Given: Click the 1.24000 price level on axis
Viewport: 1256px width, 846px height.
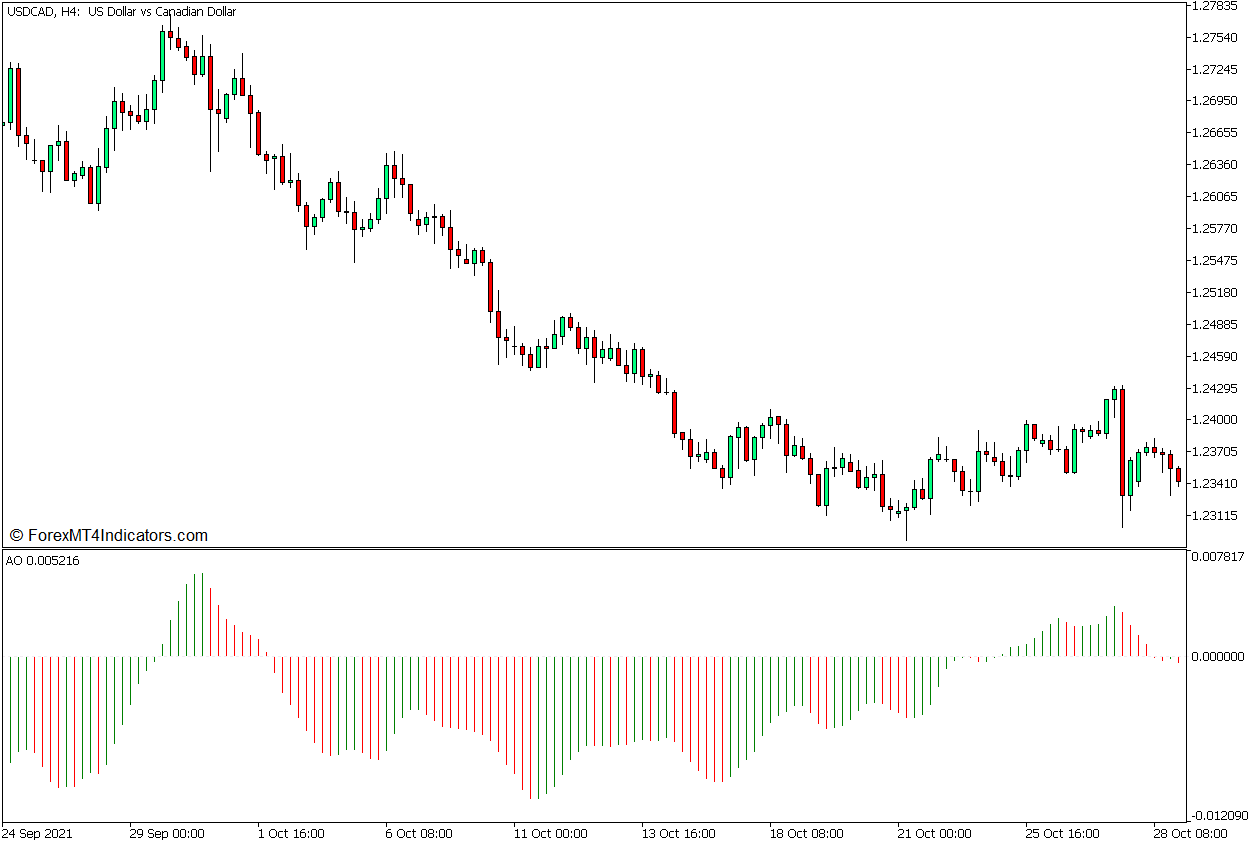Looking at the screenshot, I should (1217, 420).
